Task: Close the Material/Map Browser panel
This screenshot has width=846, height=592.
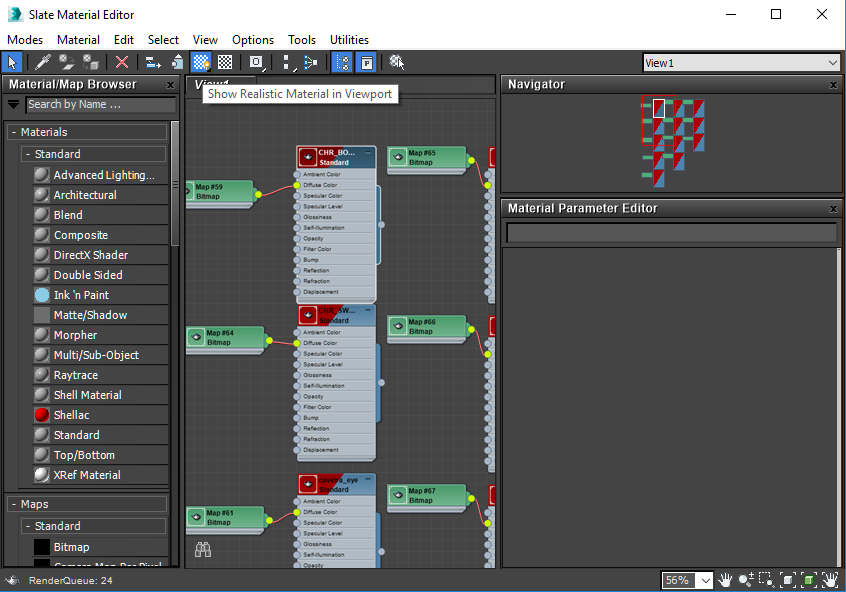Action: [170, 85]
